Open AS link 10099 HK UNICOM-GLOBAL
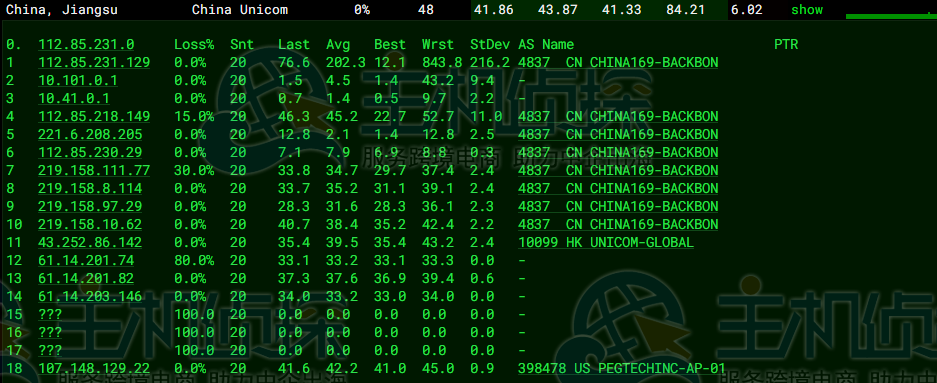Image resolution: width=937 pixels, height=383 pixels. coord(606,242)
